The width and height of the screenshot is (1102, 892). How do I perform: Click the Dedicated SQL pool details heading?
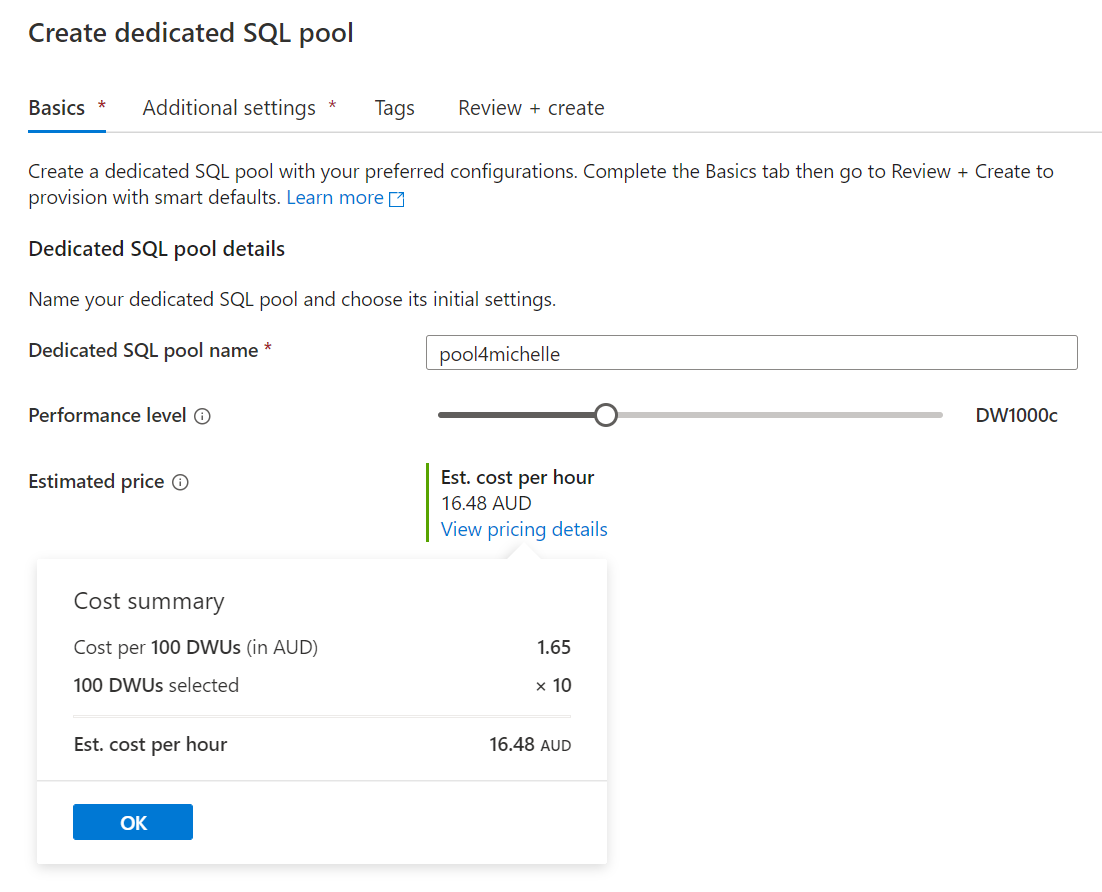tap(156, 249)
